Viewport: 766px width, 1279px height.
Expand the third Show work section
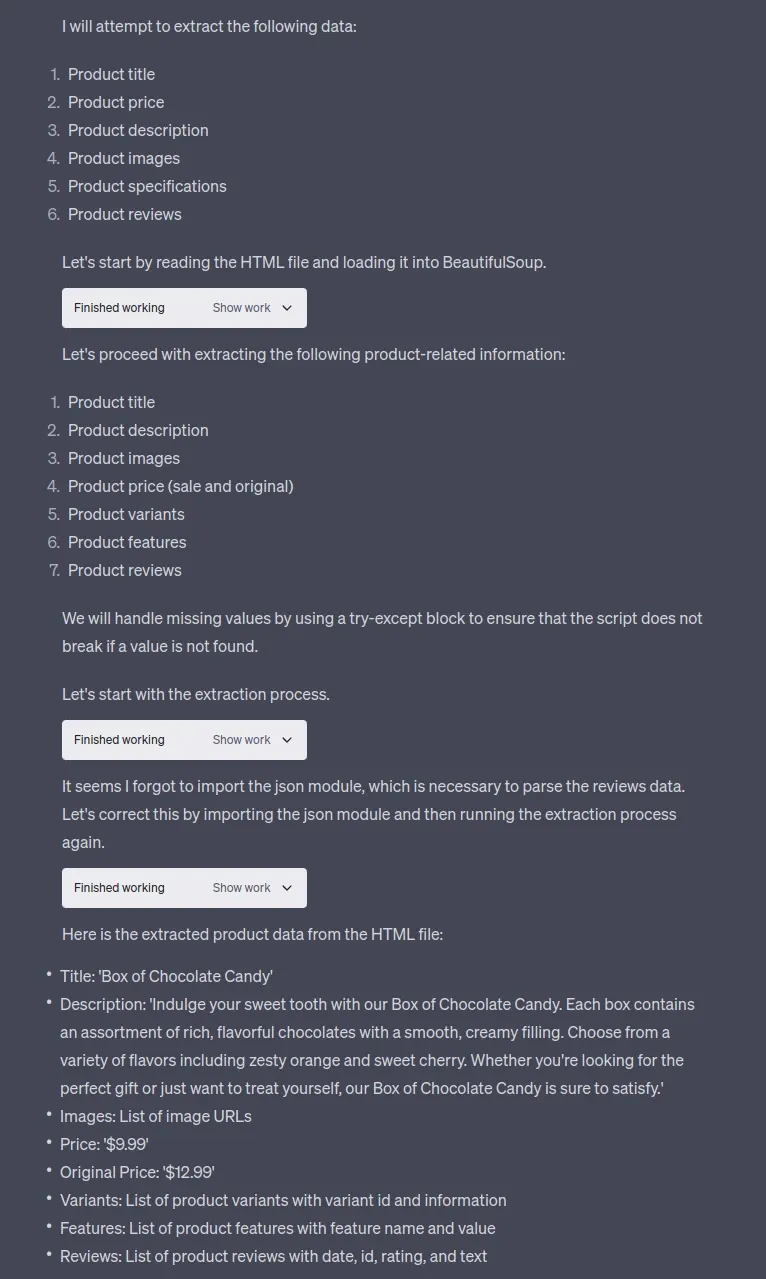(x=241, y=888)
